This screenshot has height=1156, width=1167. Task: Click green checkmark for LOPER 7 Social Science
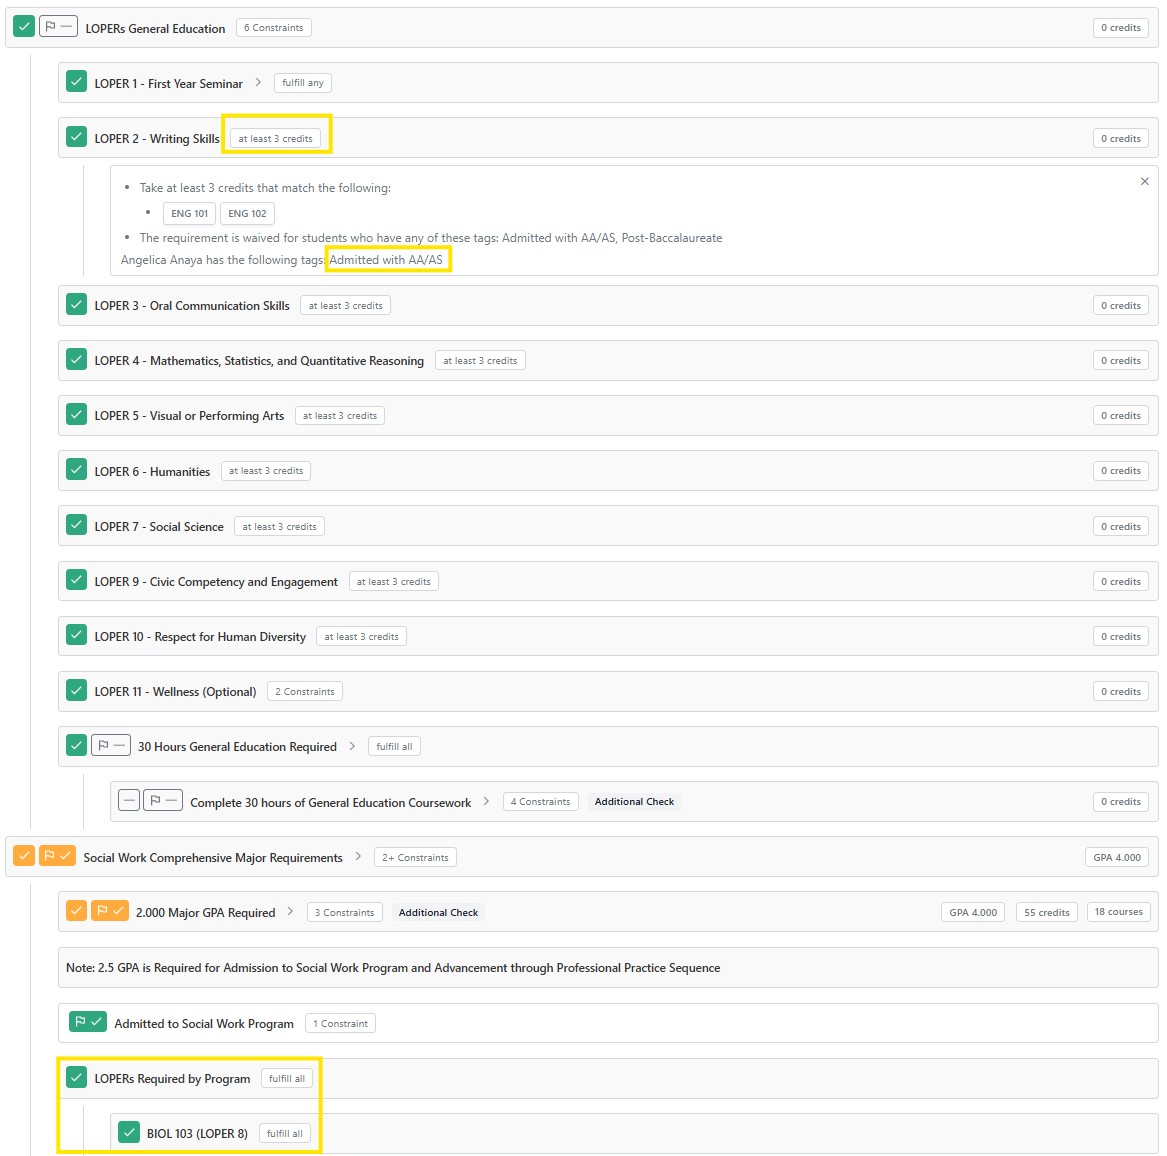click(x=77, y=526)
